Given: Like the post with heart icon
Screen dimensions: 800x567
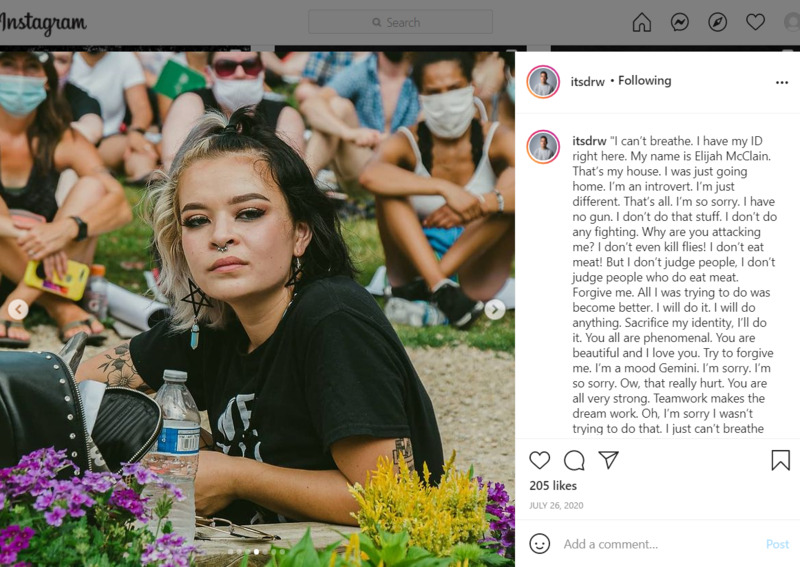Looking at the screenshot, I should pos(539,460).
